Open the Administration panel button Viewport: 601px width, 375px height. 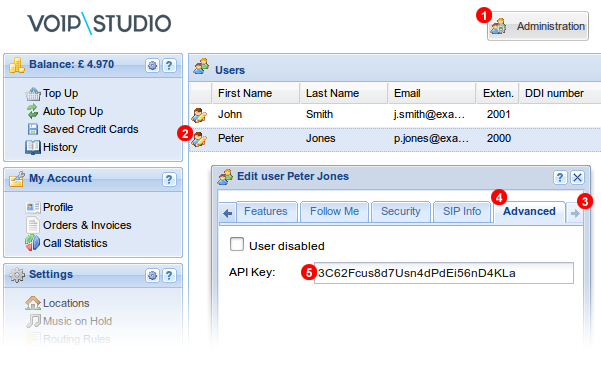click(x=538, y=26)
